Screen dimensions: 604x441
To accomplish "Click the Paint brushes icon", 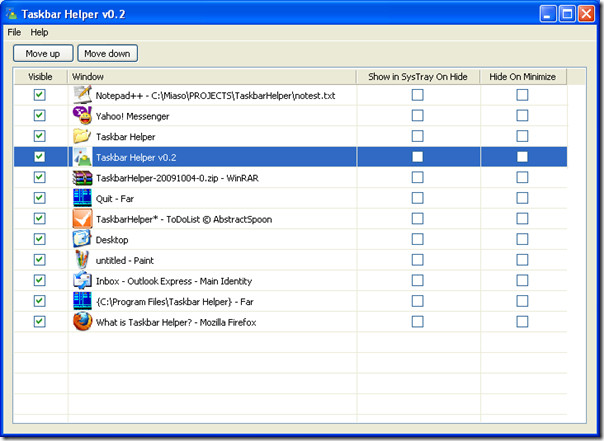I will pyautogui.click(x=82, y=260).
